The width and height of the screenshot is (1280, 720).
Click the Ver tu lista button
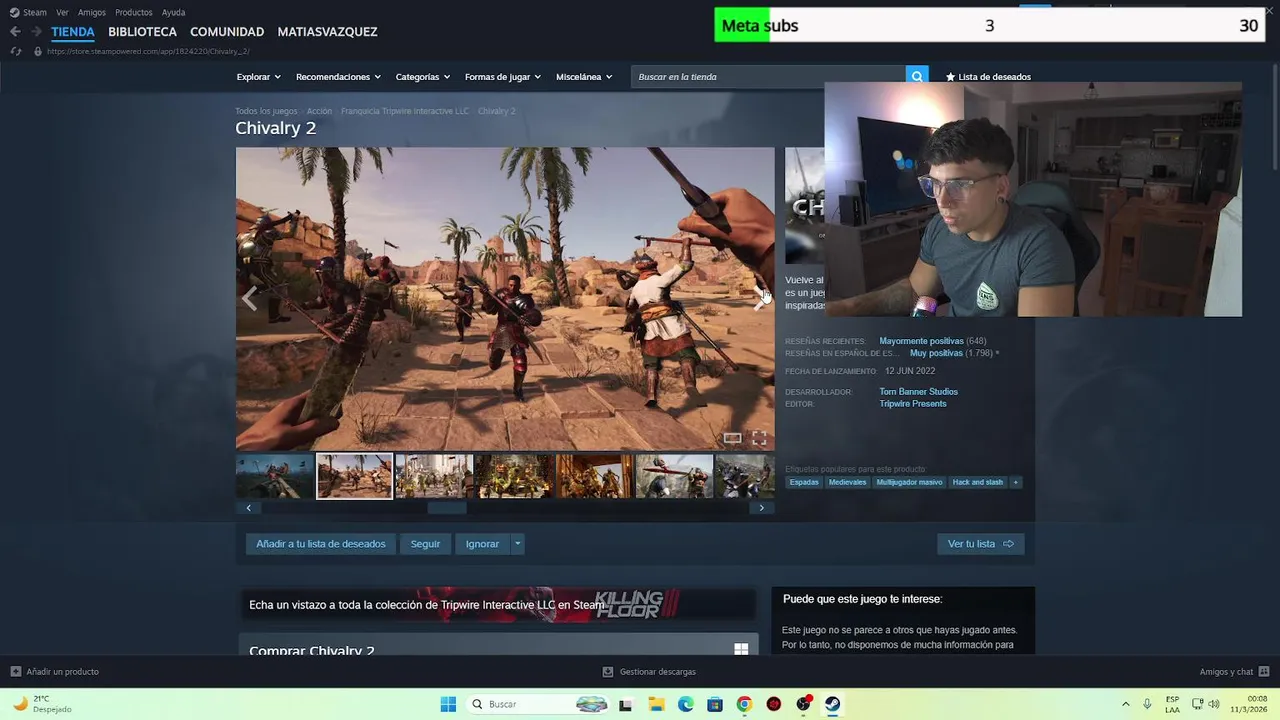(x=981, y=544)
